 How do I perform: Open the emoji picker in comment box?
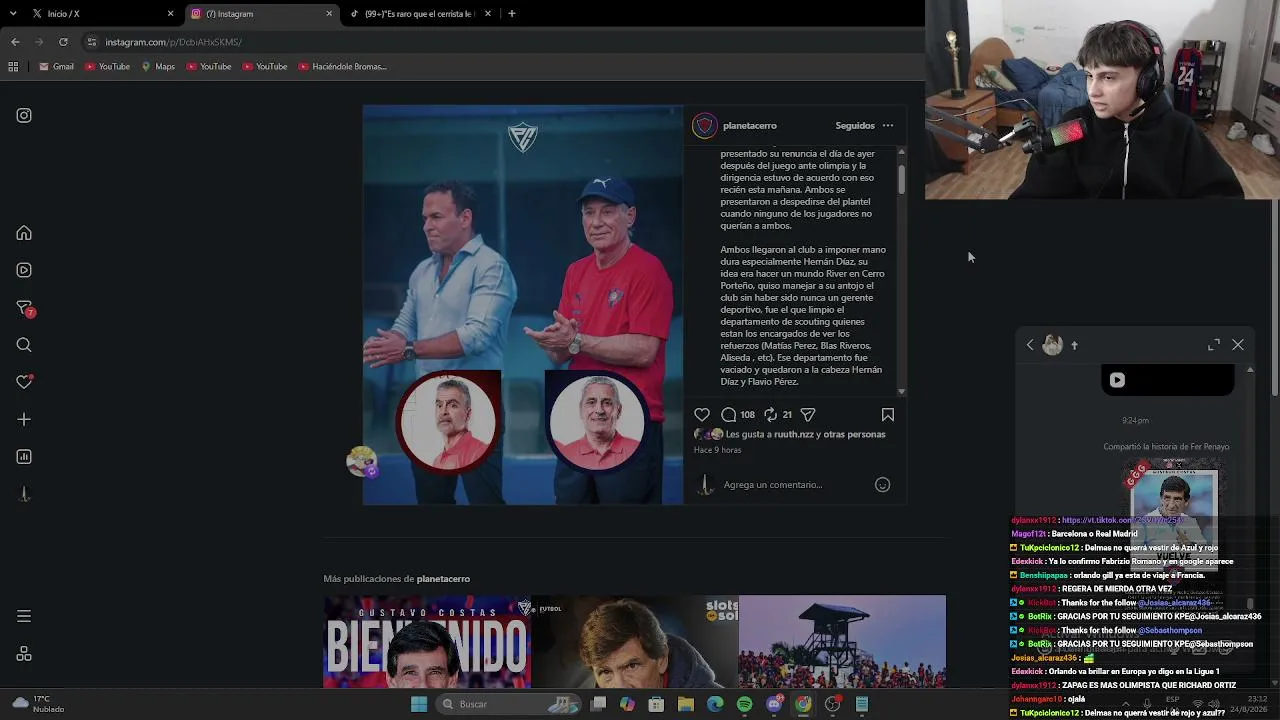882,485
